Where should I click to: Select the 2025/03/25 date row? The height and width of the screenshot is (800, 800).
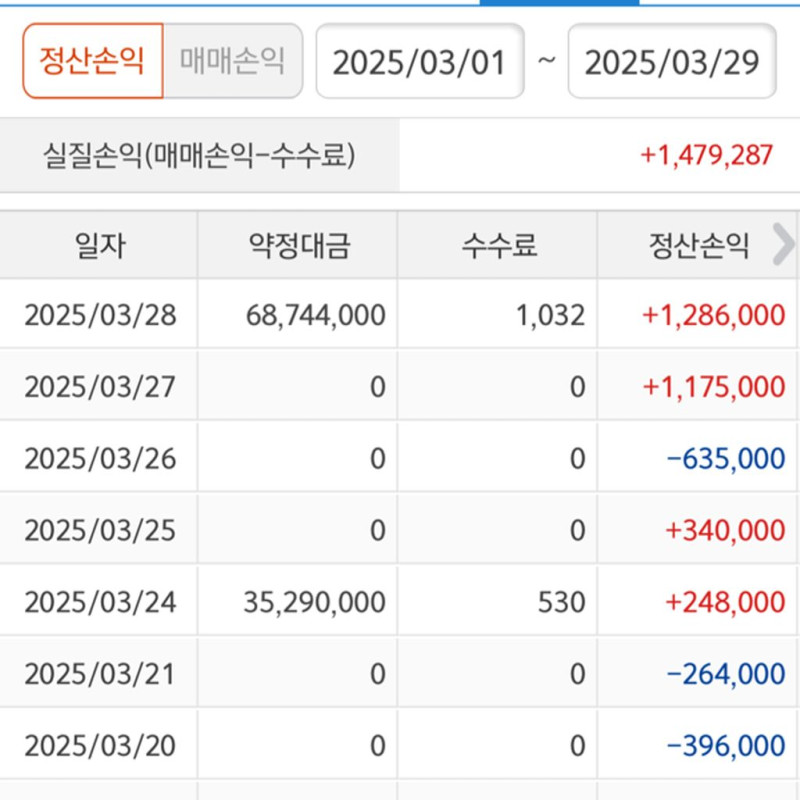pyautogui.click(x=100, y=530)
